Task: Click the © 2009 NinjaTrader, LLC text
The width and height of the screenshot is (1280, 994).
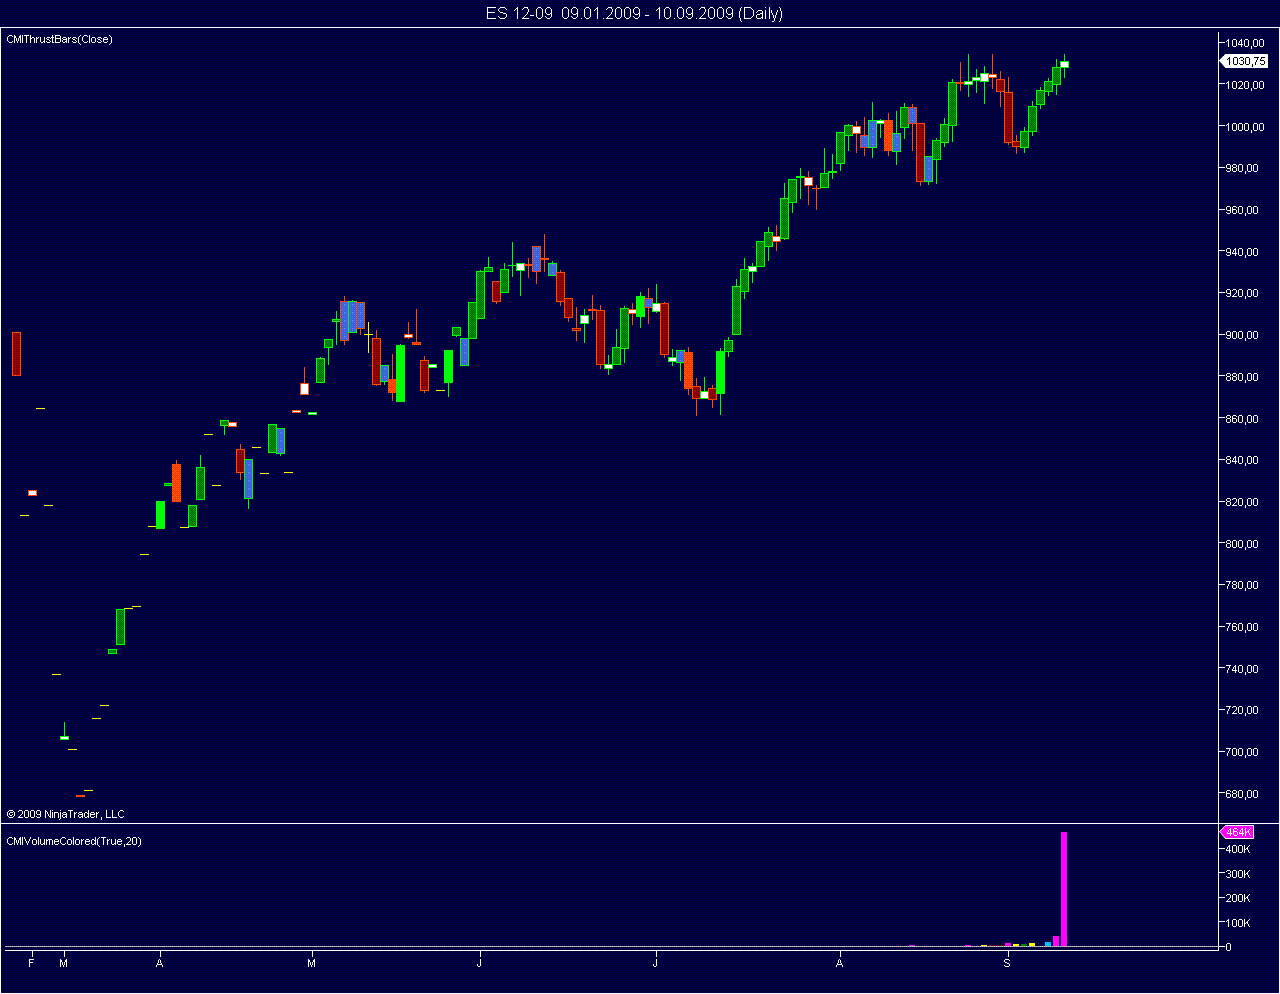Action: tap(66, 814)
